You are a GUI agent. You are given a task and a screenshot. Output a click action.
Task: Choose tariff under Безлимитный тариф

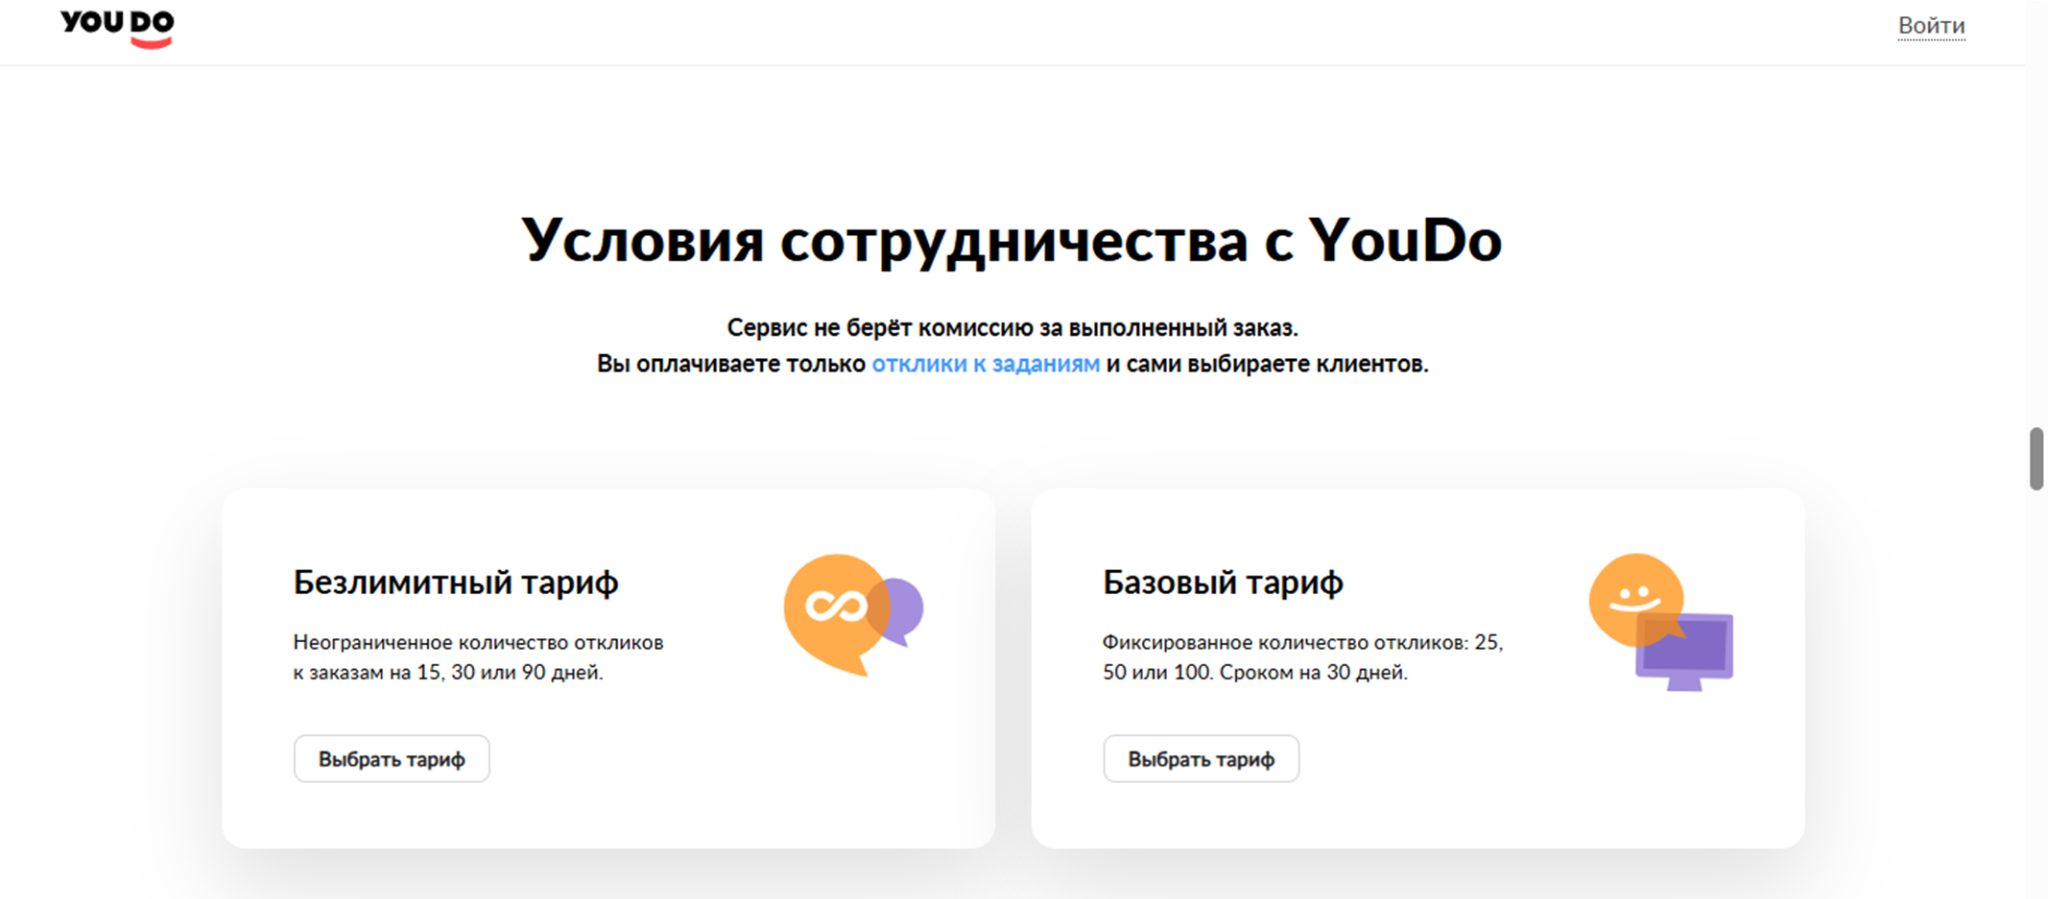point(392,759)
